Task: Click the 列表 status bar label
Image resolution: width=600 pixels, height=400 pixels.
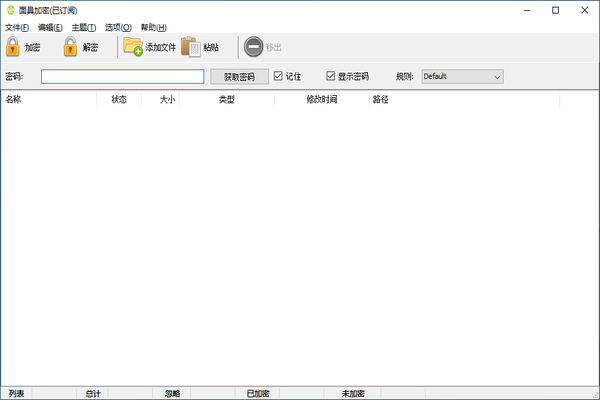Action: coord(16,393)
